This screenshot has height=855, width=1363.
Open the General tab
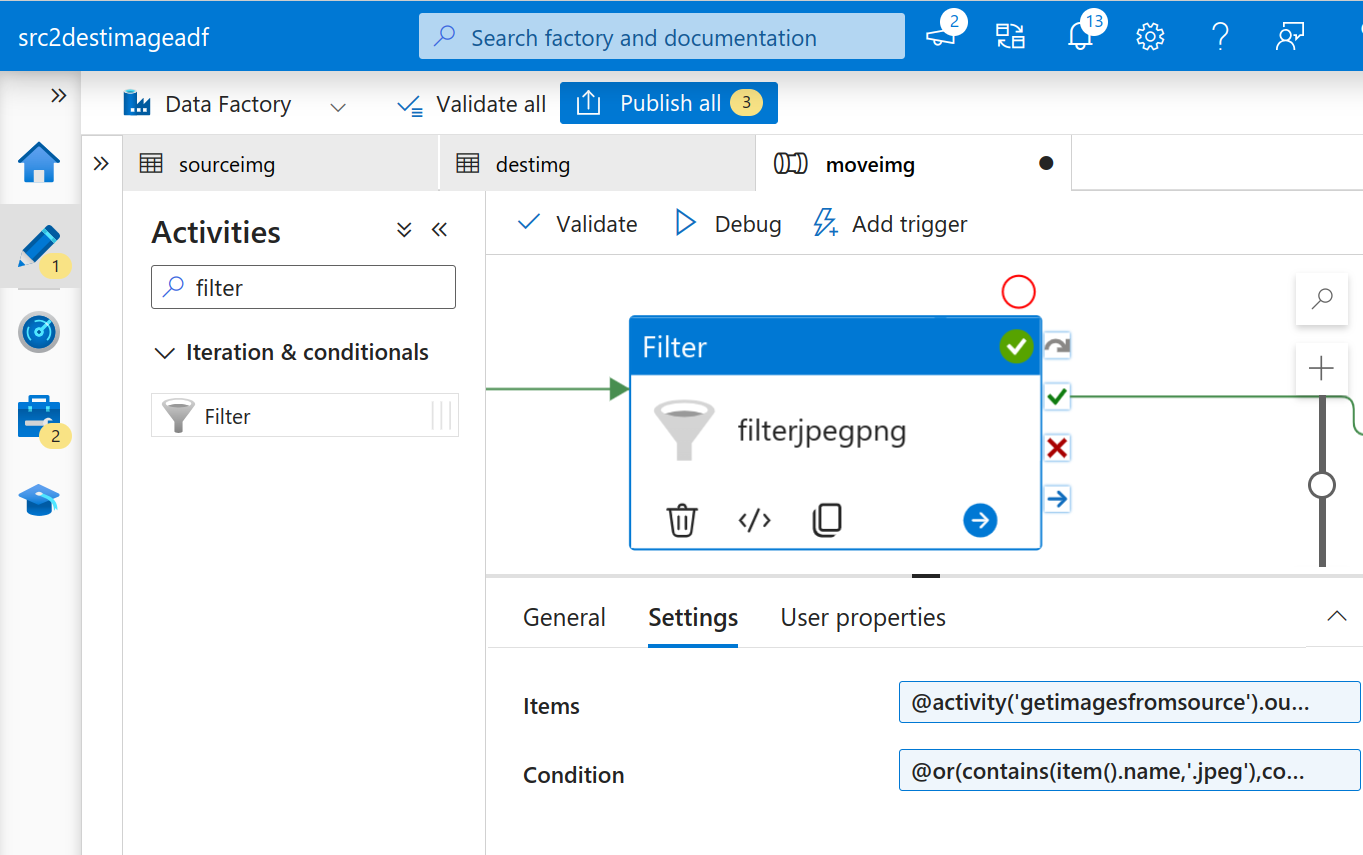point(564,617)
